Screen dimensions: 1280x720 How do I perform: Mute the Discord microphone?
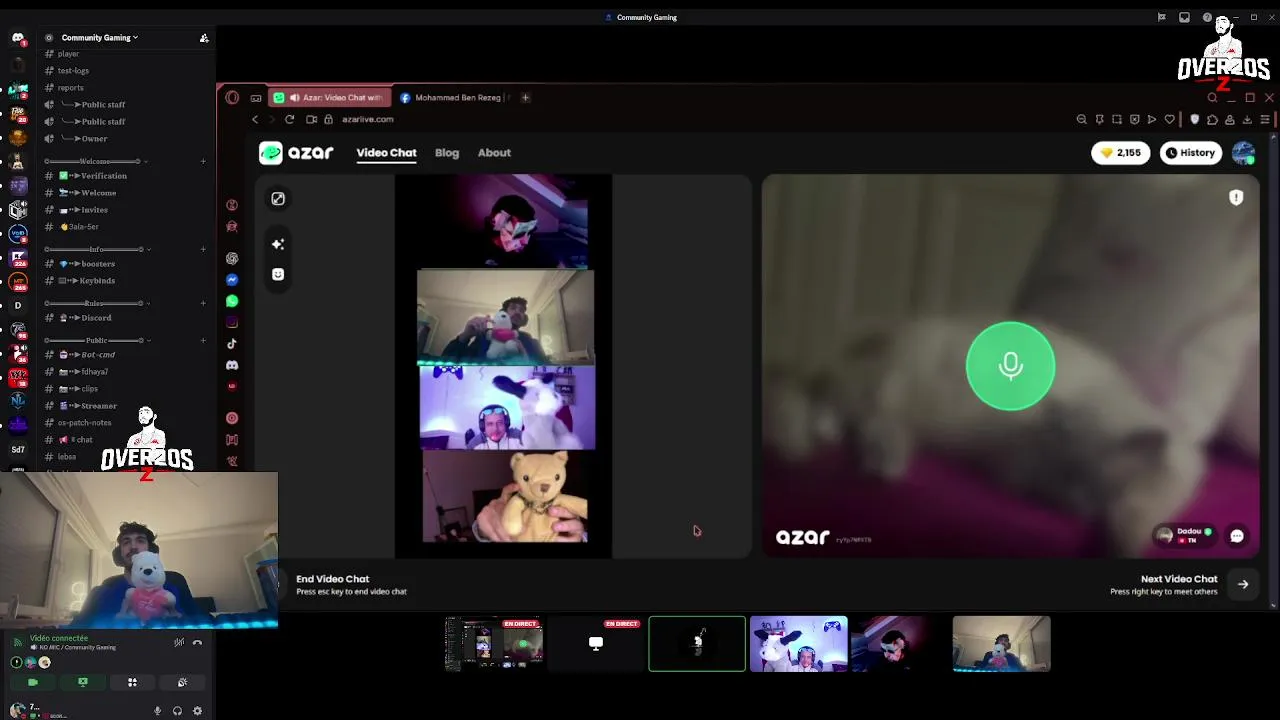click(x=157, y=711)
